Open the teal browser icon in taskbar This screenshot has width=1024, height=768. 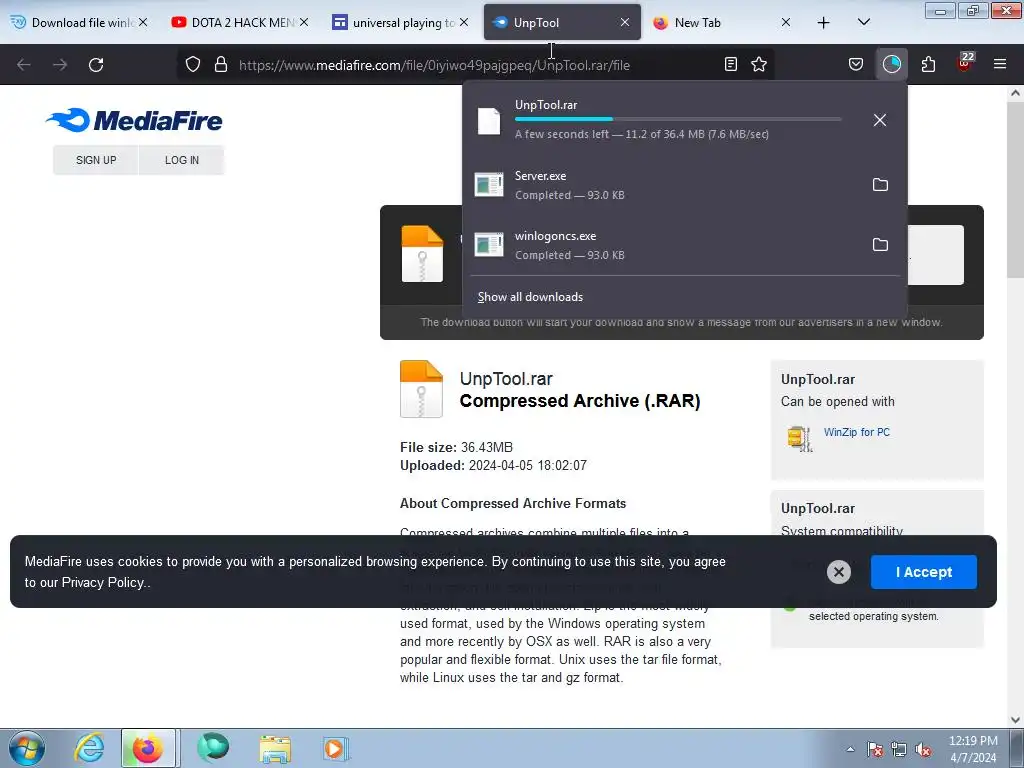(x=214, y=748)
